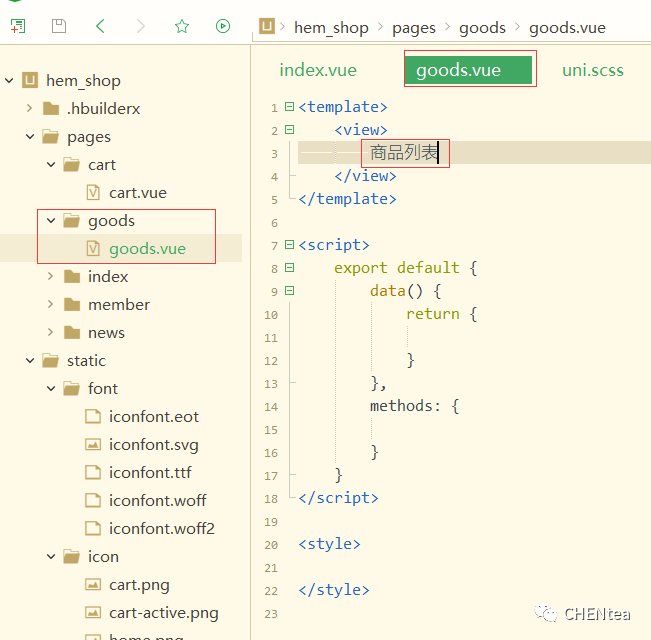Switch to the index.vue tab
This screenshot has height=640, width=651.
pyautogui.click(x=318, y=70)
